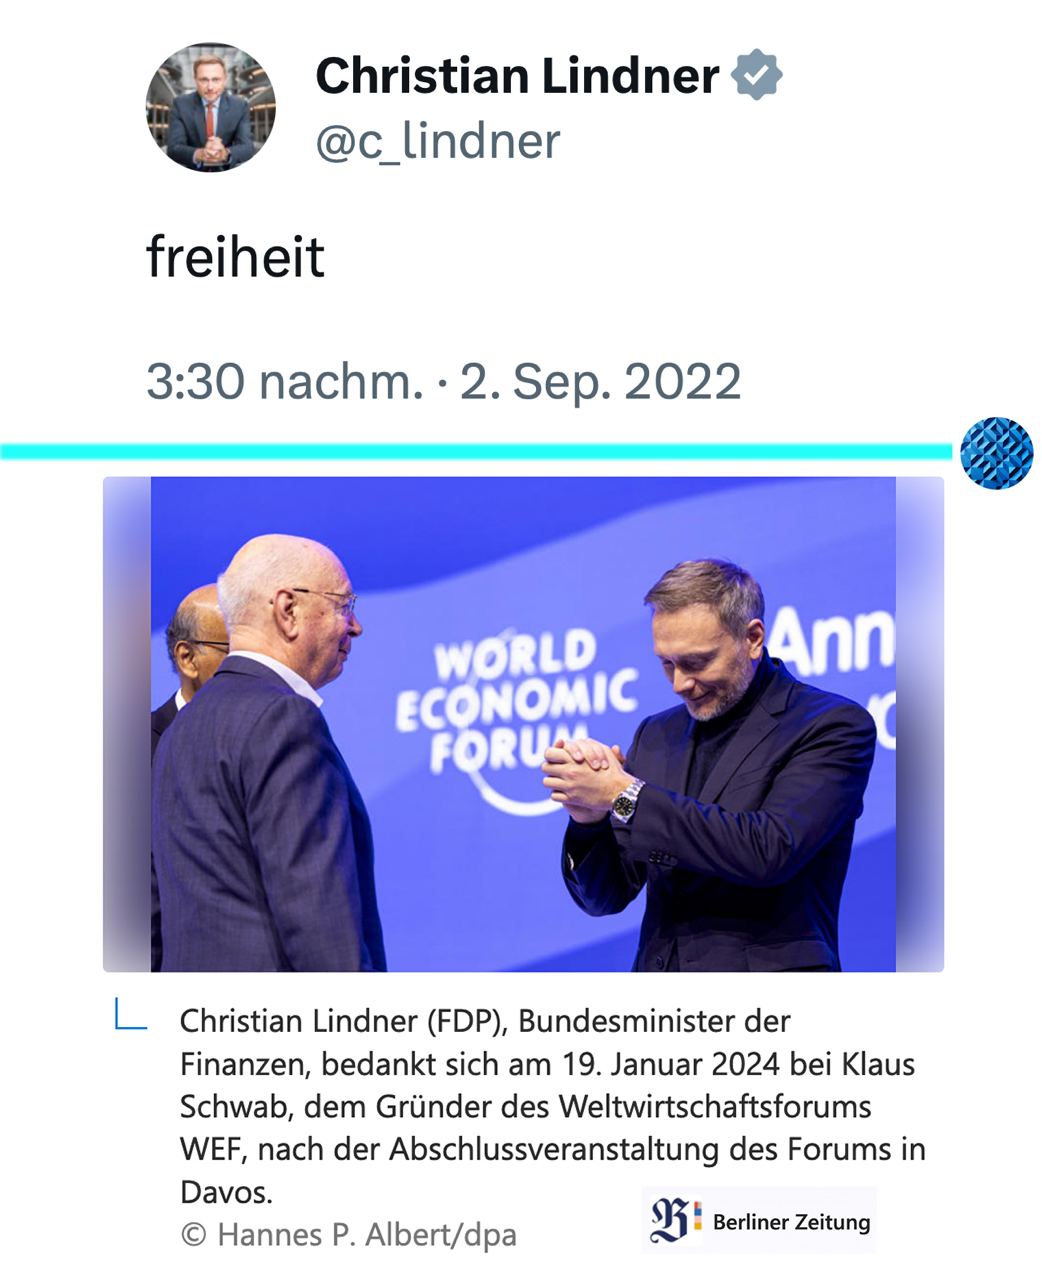Click the blue patterned circle icon
Screen dimensions: 1042x1280
[996, 453]
